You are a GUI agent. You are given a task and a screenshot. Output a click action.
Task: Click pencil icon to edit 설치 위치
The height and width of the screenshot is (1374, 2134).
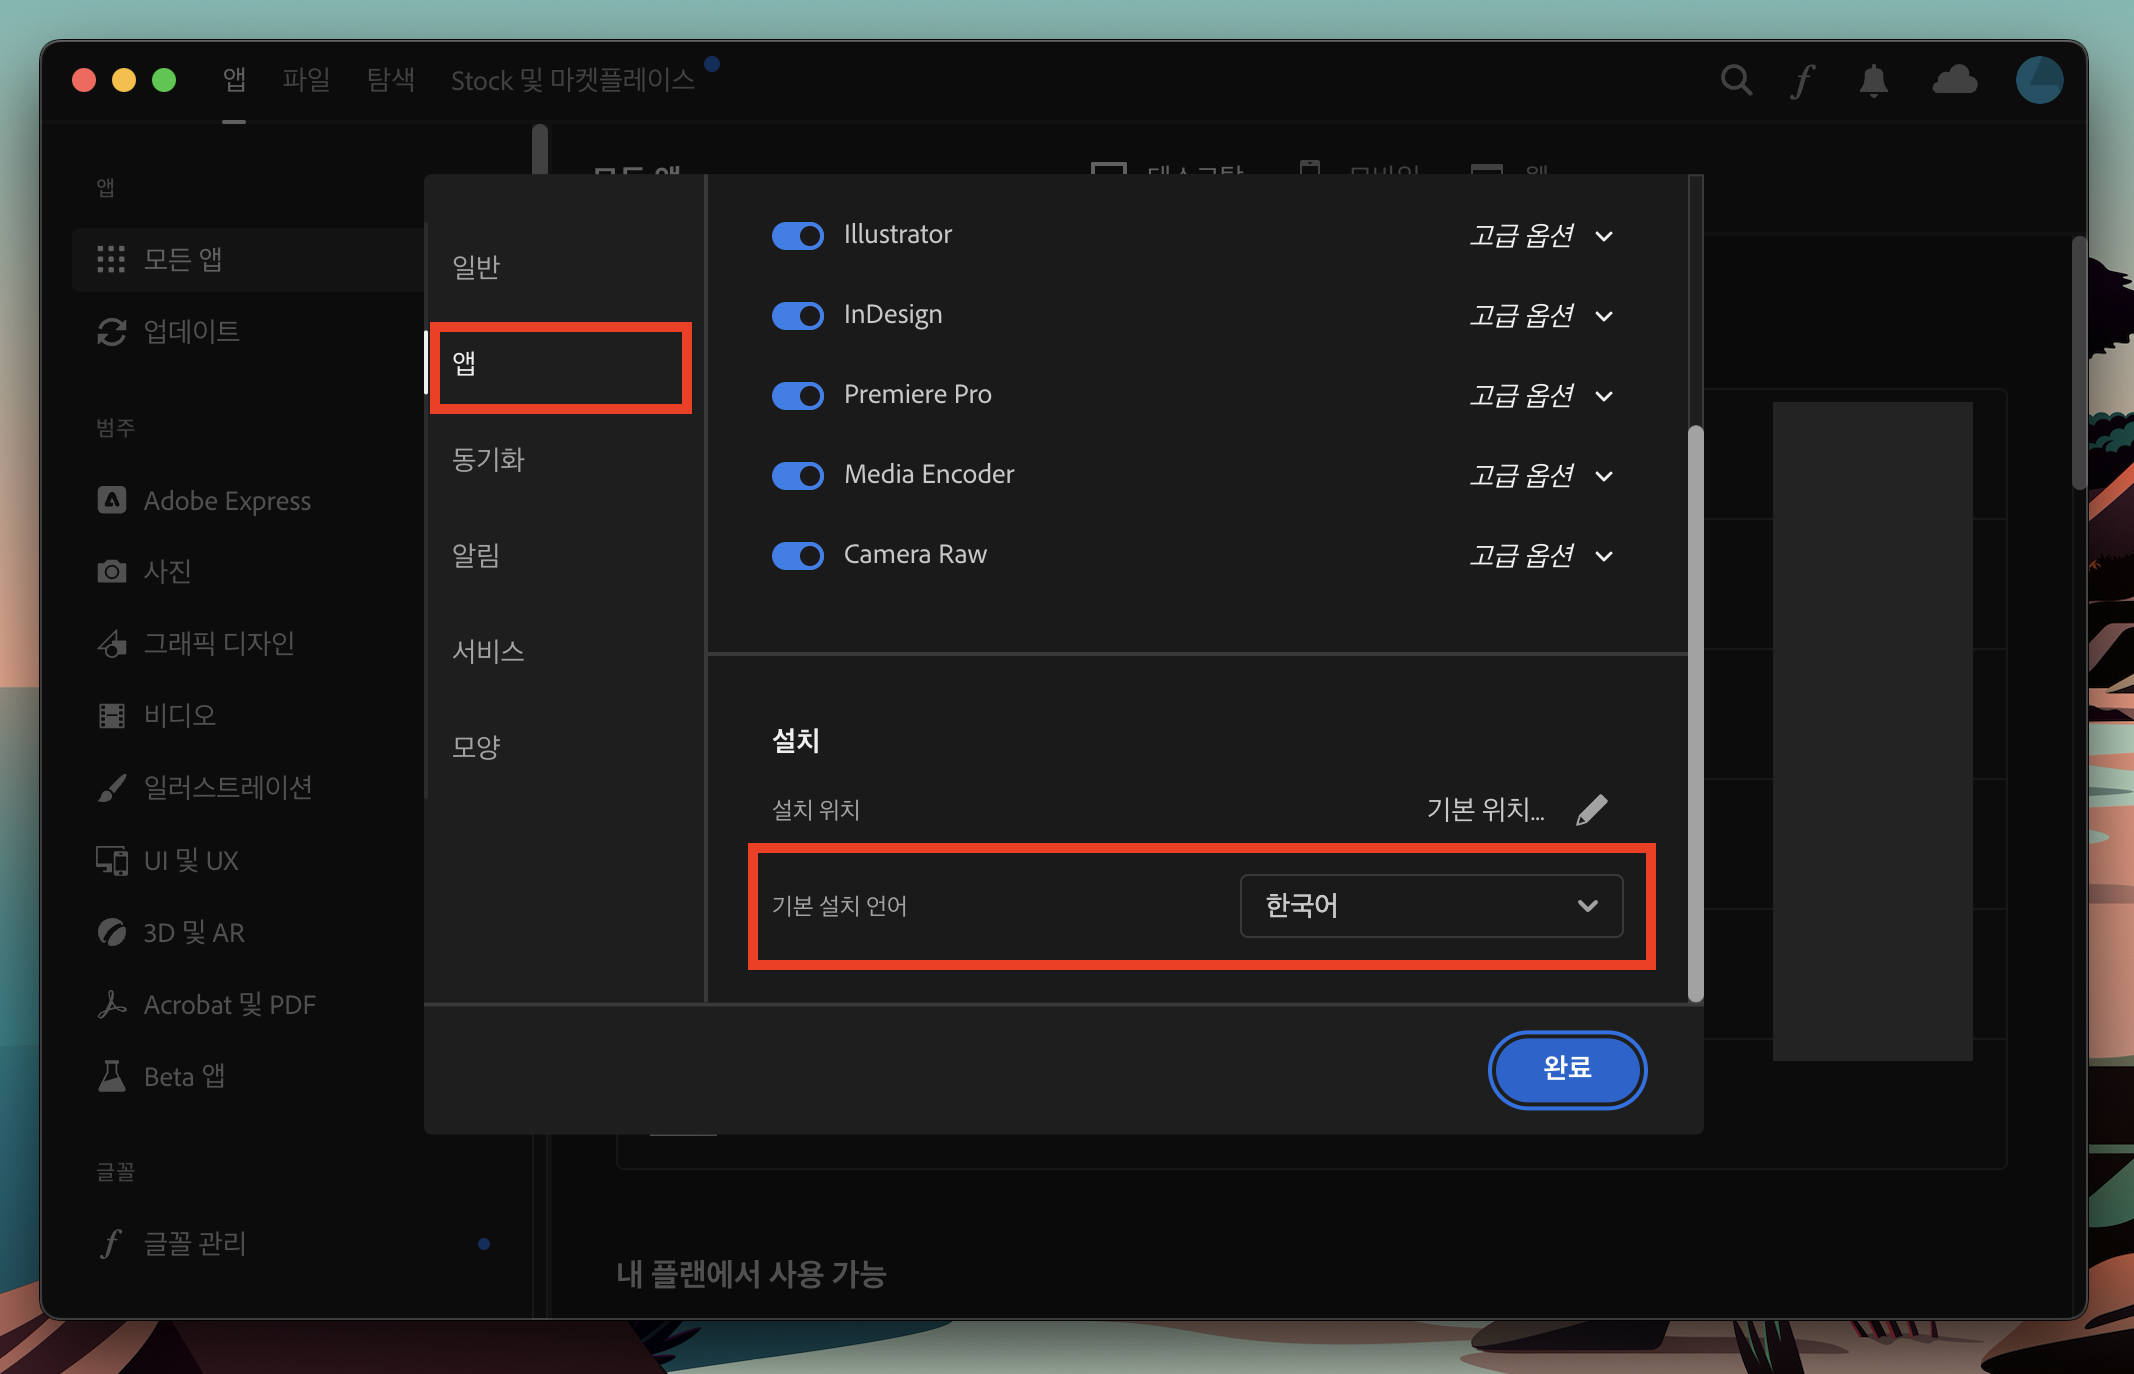pyautogui.click(x=1591, y=809)
